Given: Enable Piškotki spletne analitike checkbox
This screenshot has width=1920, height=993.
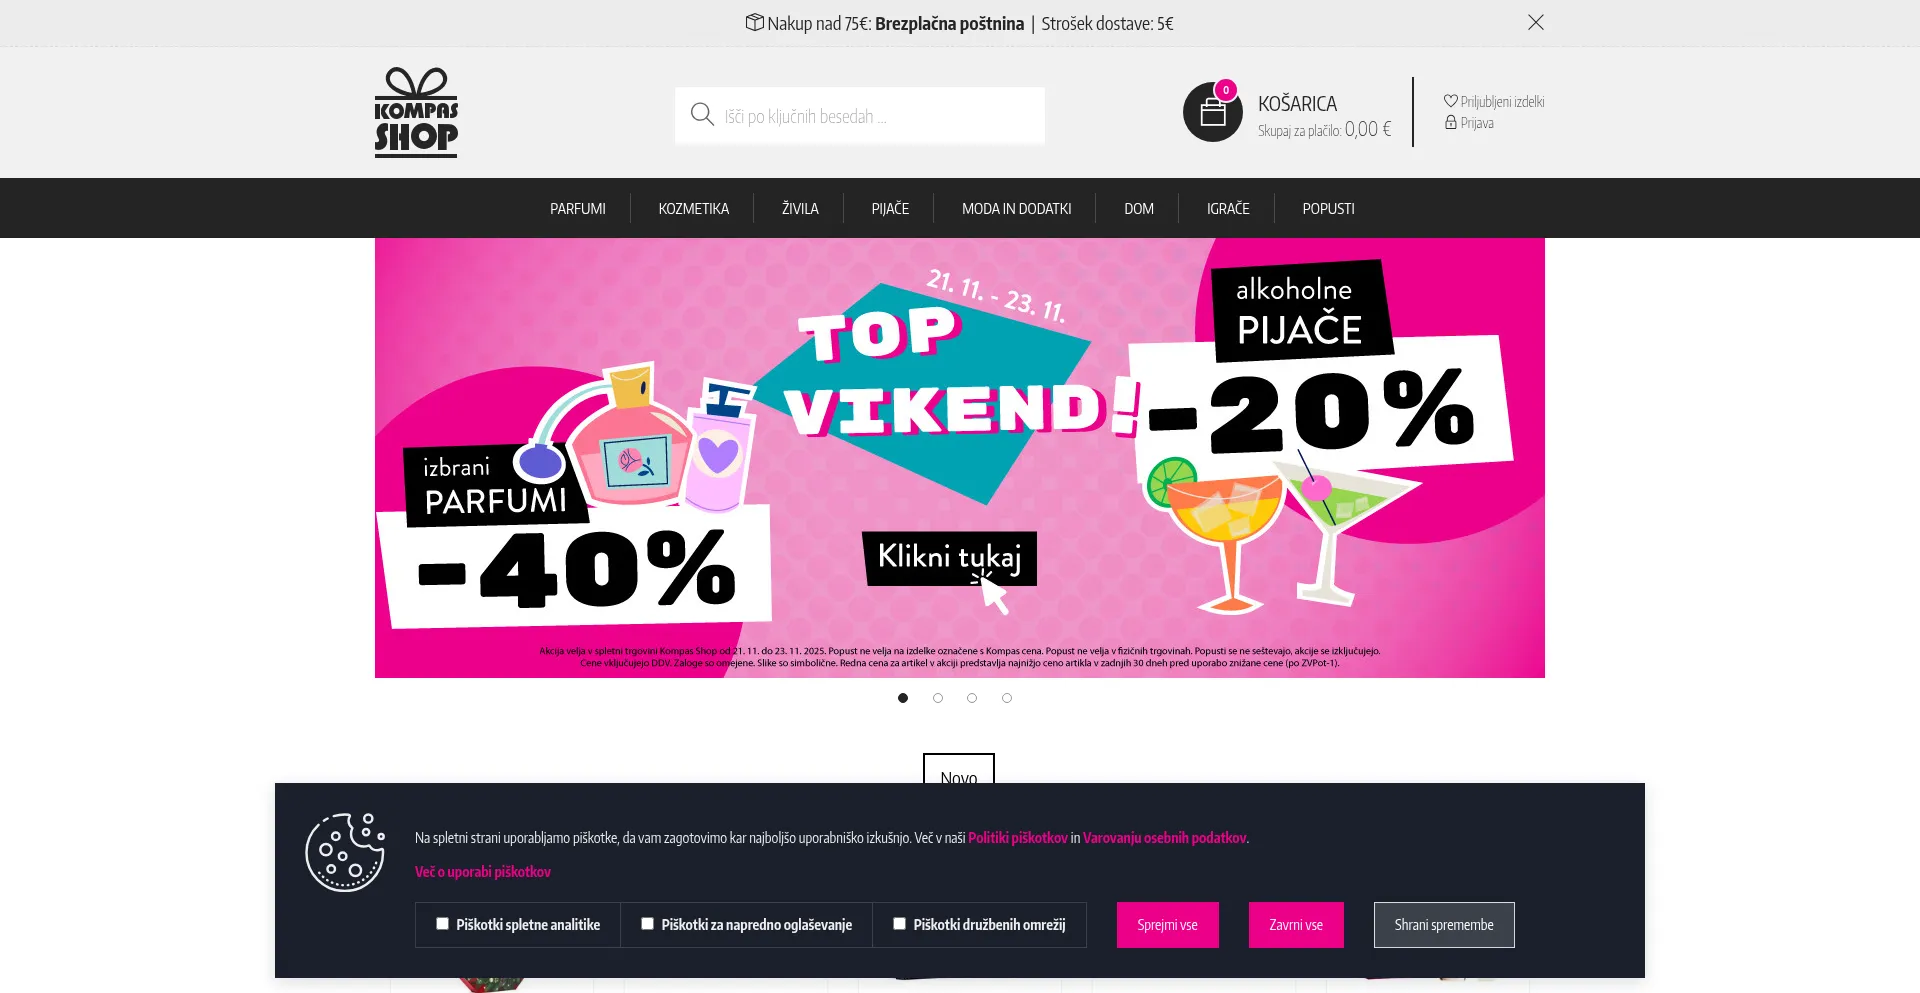Looking at the screenshot, I should 442,924.
